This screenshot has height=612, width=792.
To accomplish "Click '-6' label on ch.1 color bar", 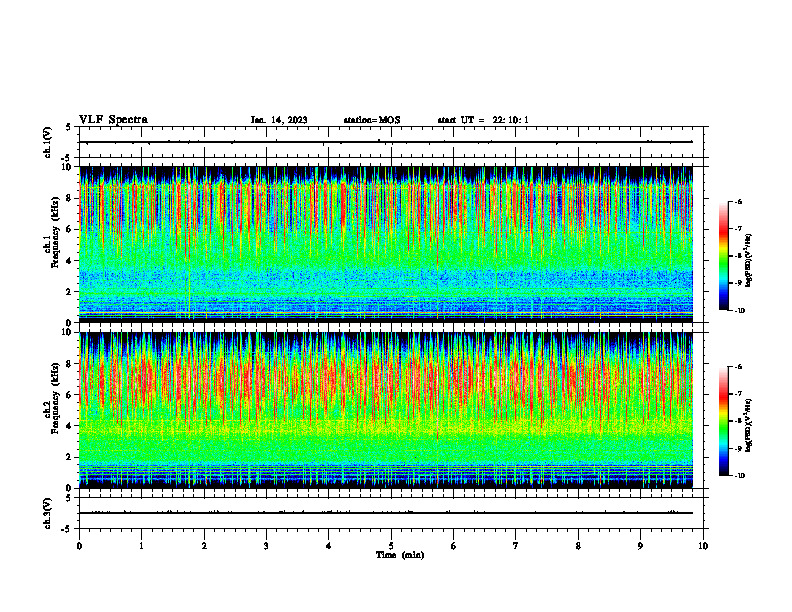I will [738, 201].
